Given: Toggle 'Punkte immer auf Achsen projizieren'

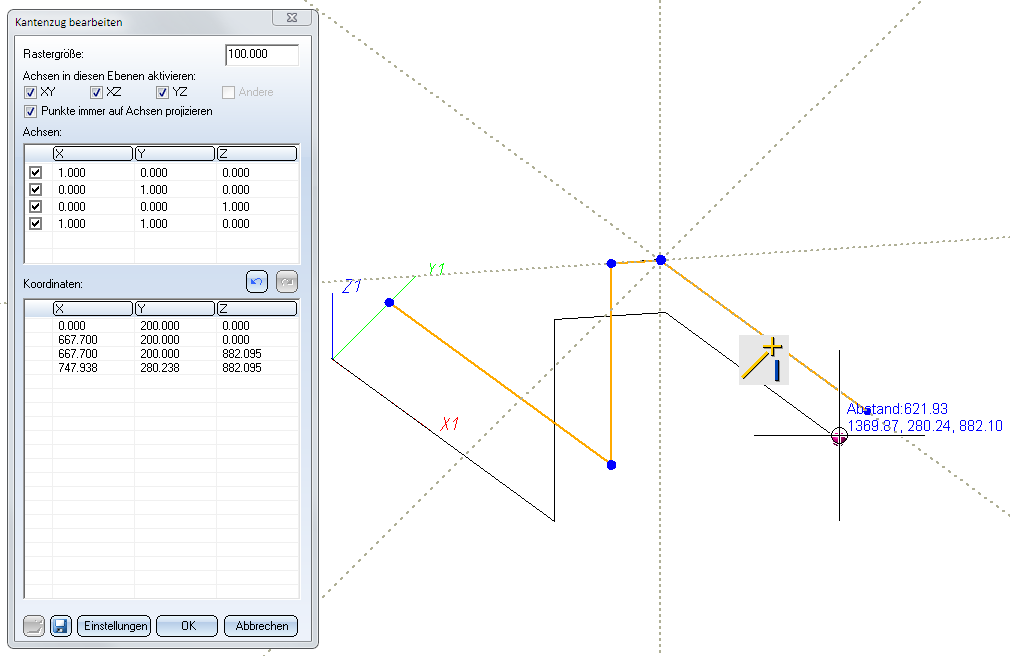Looking at the screenshot, I should 31,111.
